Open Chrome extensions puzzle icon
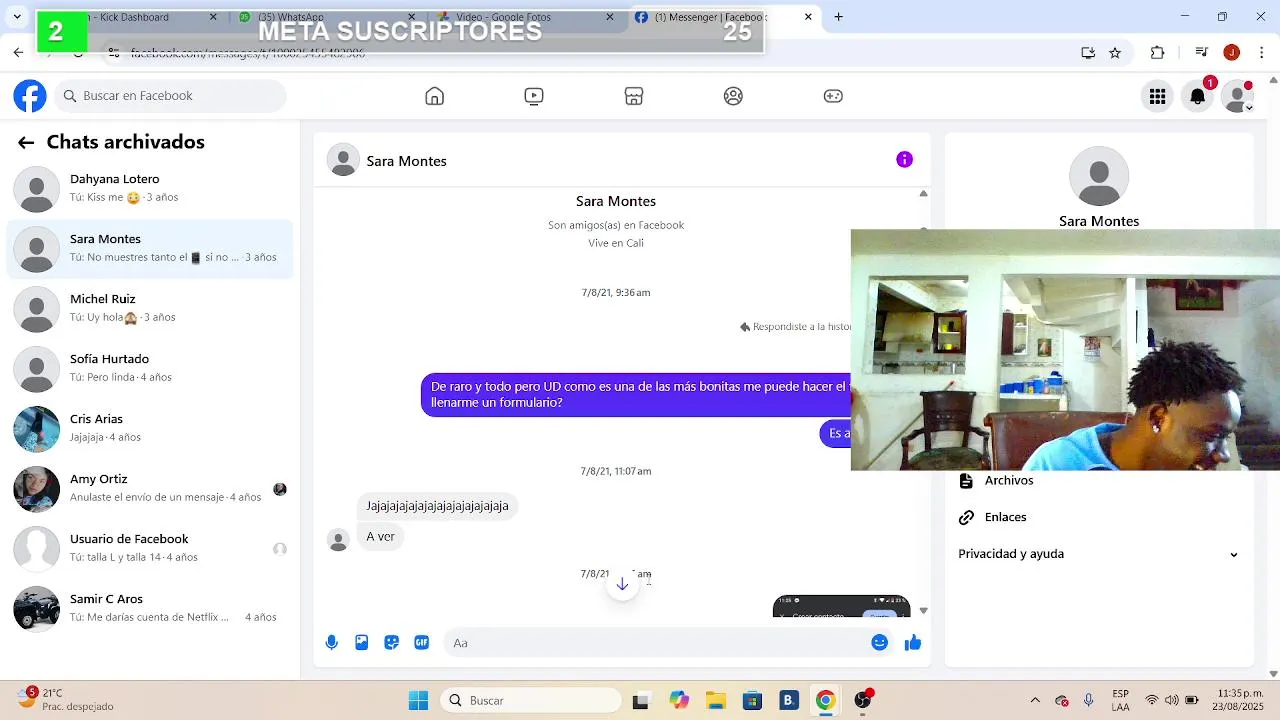 pos(1157,53)
